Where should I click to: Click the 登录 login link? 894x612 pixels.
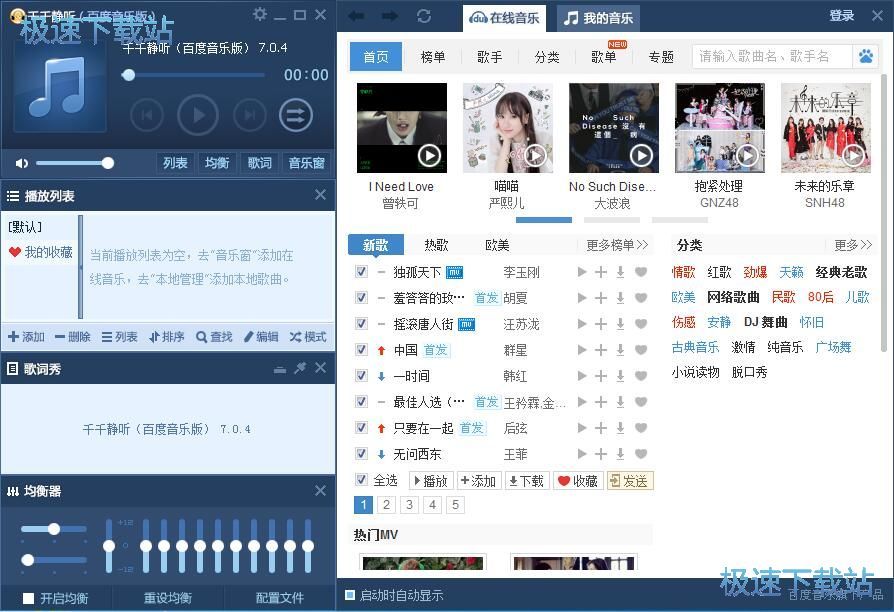tap(842, 16)
